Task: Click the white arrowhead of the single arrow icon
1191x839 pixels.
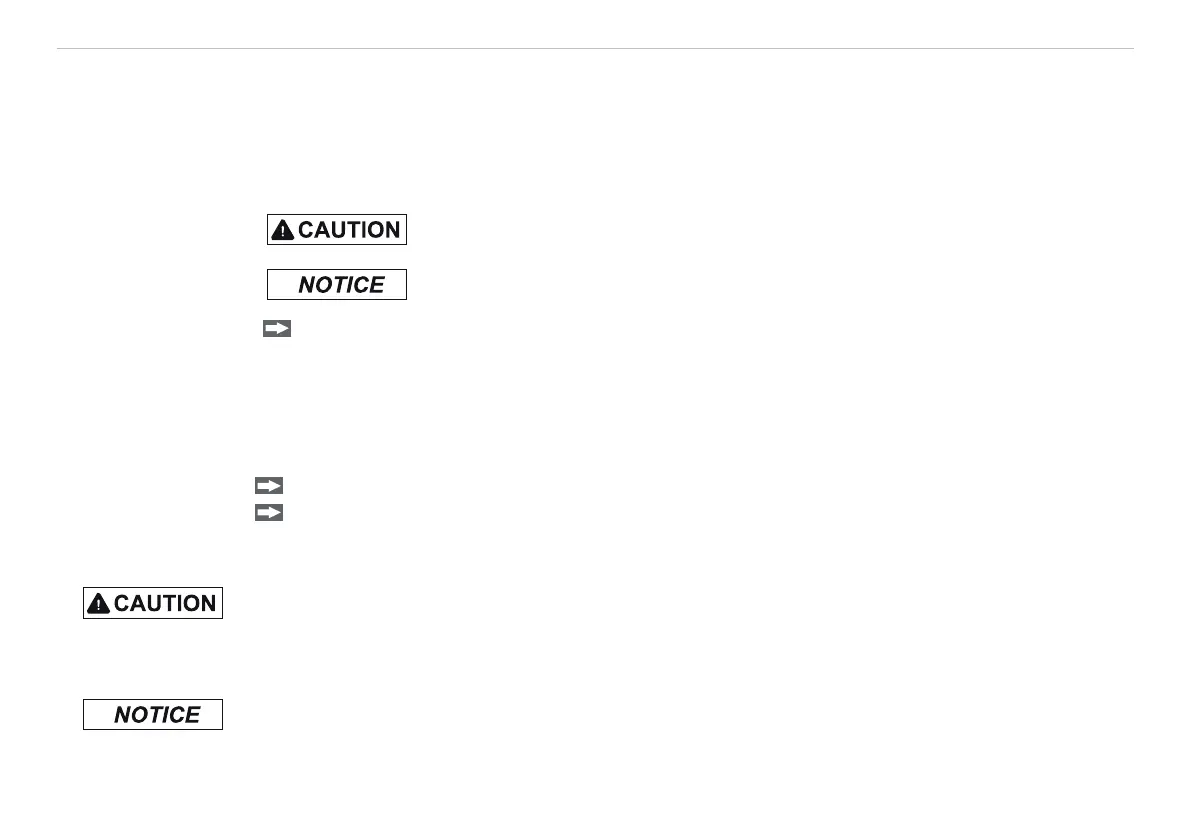Action: (x=283, y=328)
